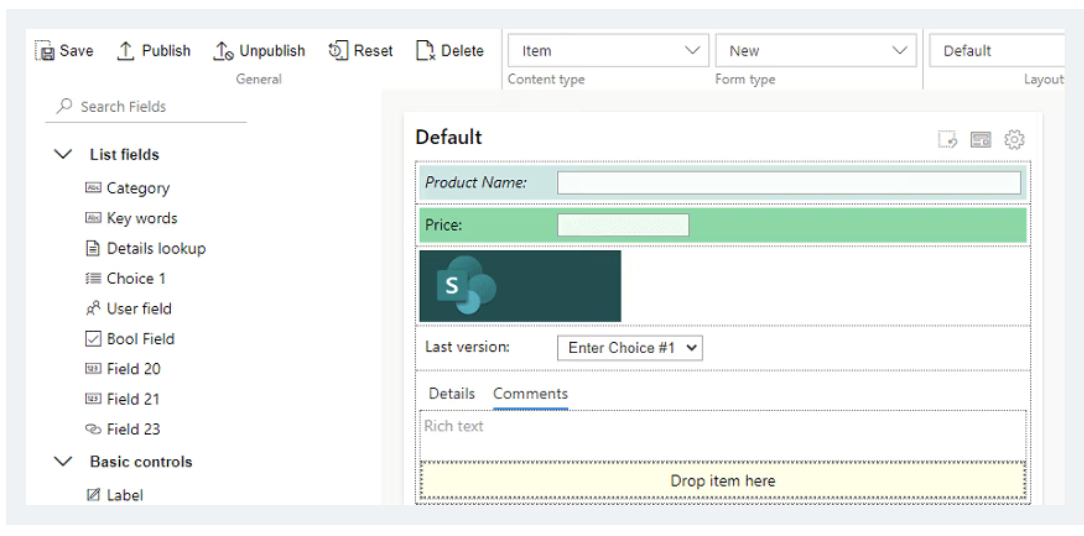Select the Price label
Image resolution: width=1084 pixels, height=536 pixels.
[x=443, y=225]
